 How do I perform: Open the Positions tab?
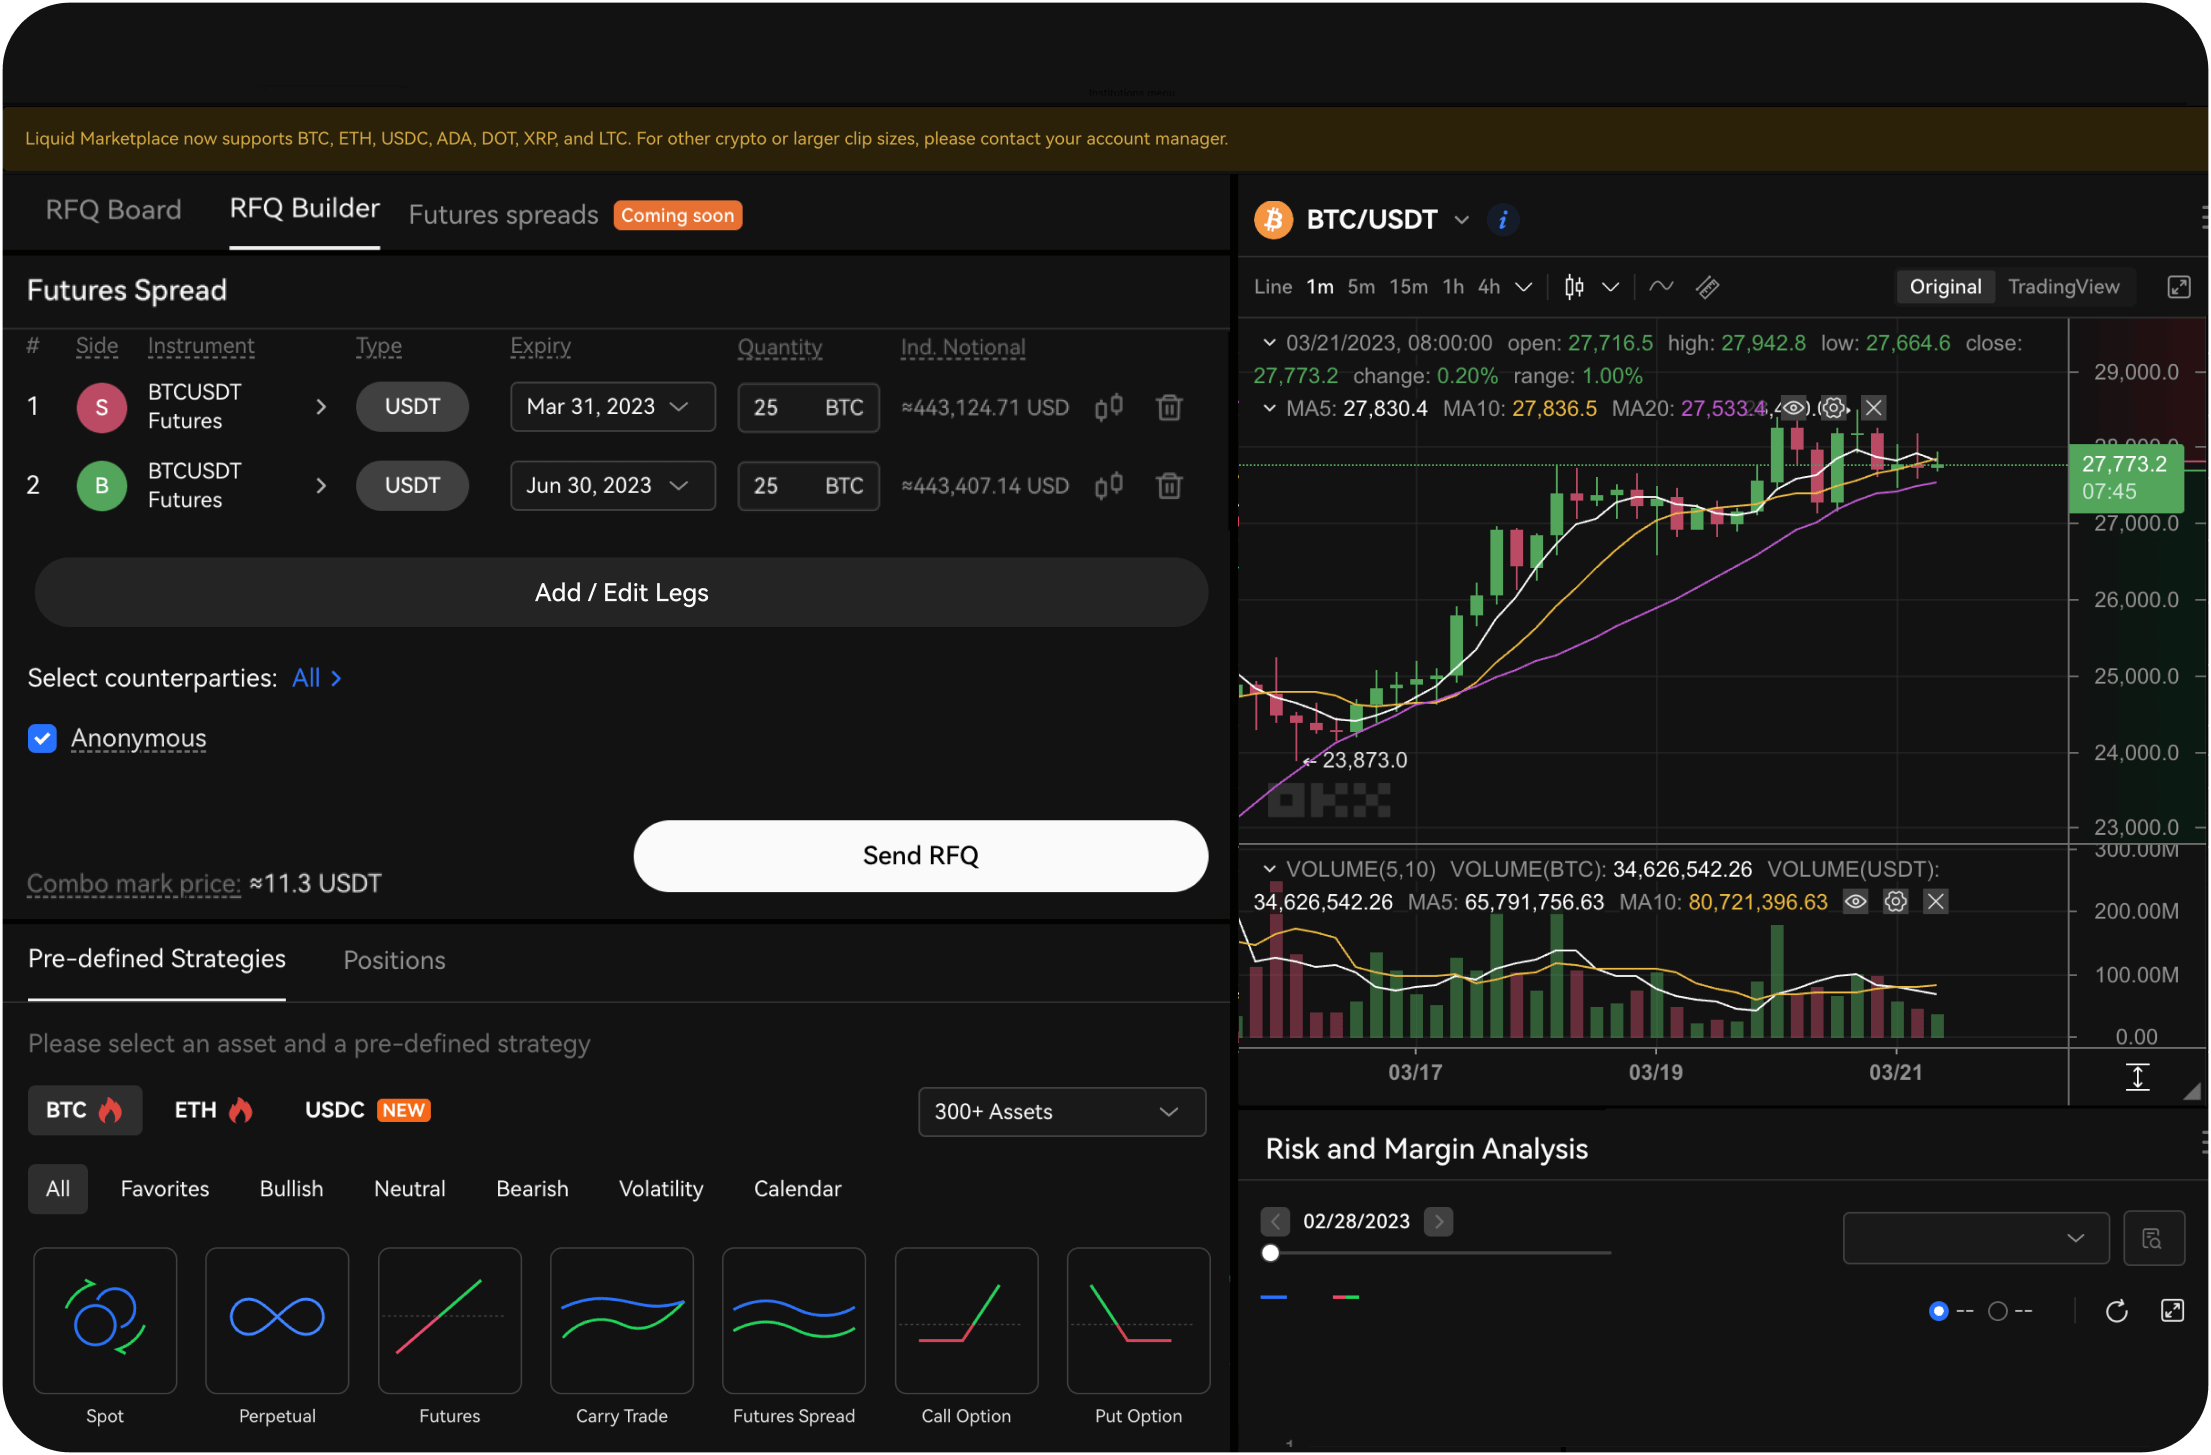[394, 960]
